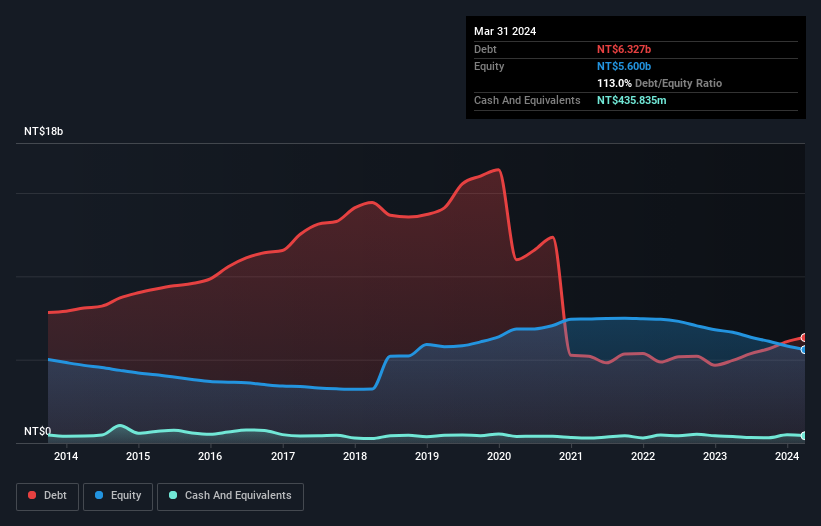Click the 2014 x-axis label
The image size is (821, 526).
66,456
